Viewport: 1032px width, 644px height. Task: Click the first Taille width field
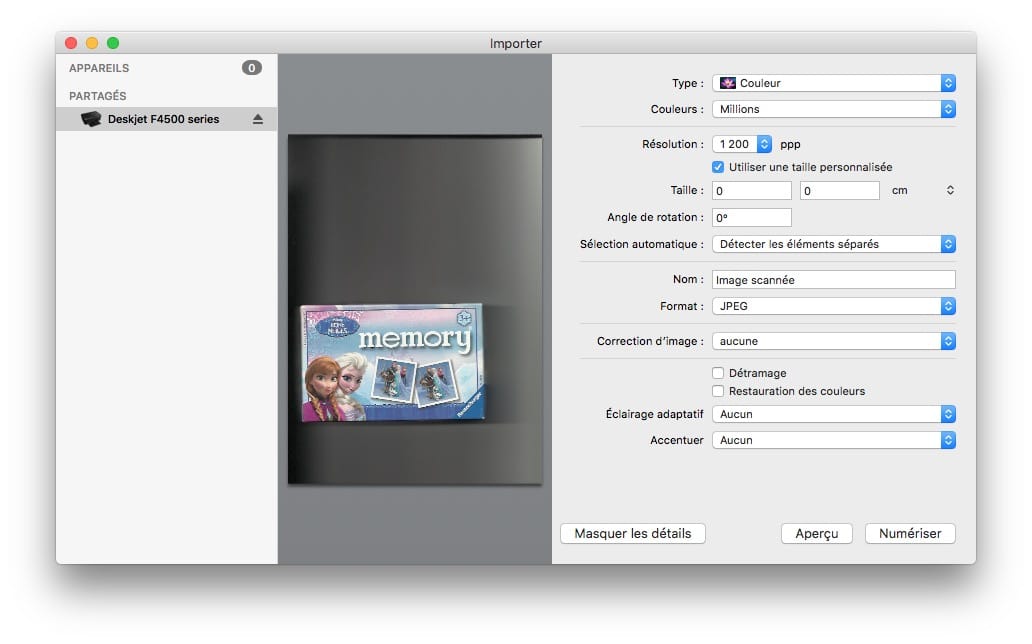752,191
